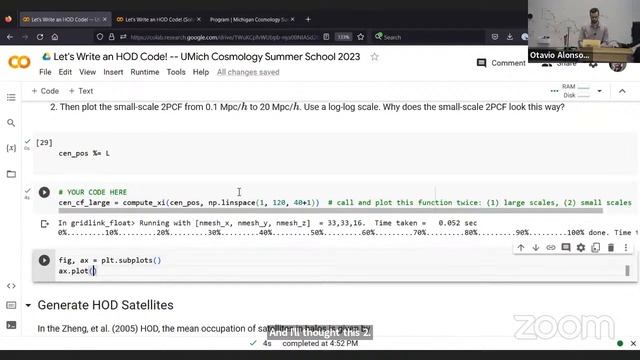Open the command palette icon
The height and width of the screenshot is (360, 640).
click(x=11, y=305)
